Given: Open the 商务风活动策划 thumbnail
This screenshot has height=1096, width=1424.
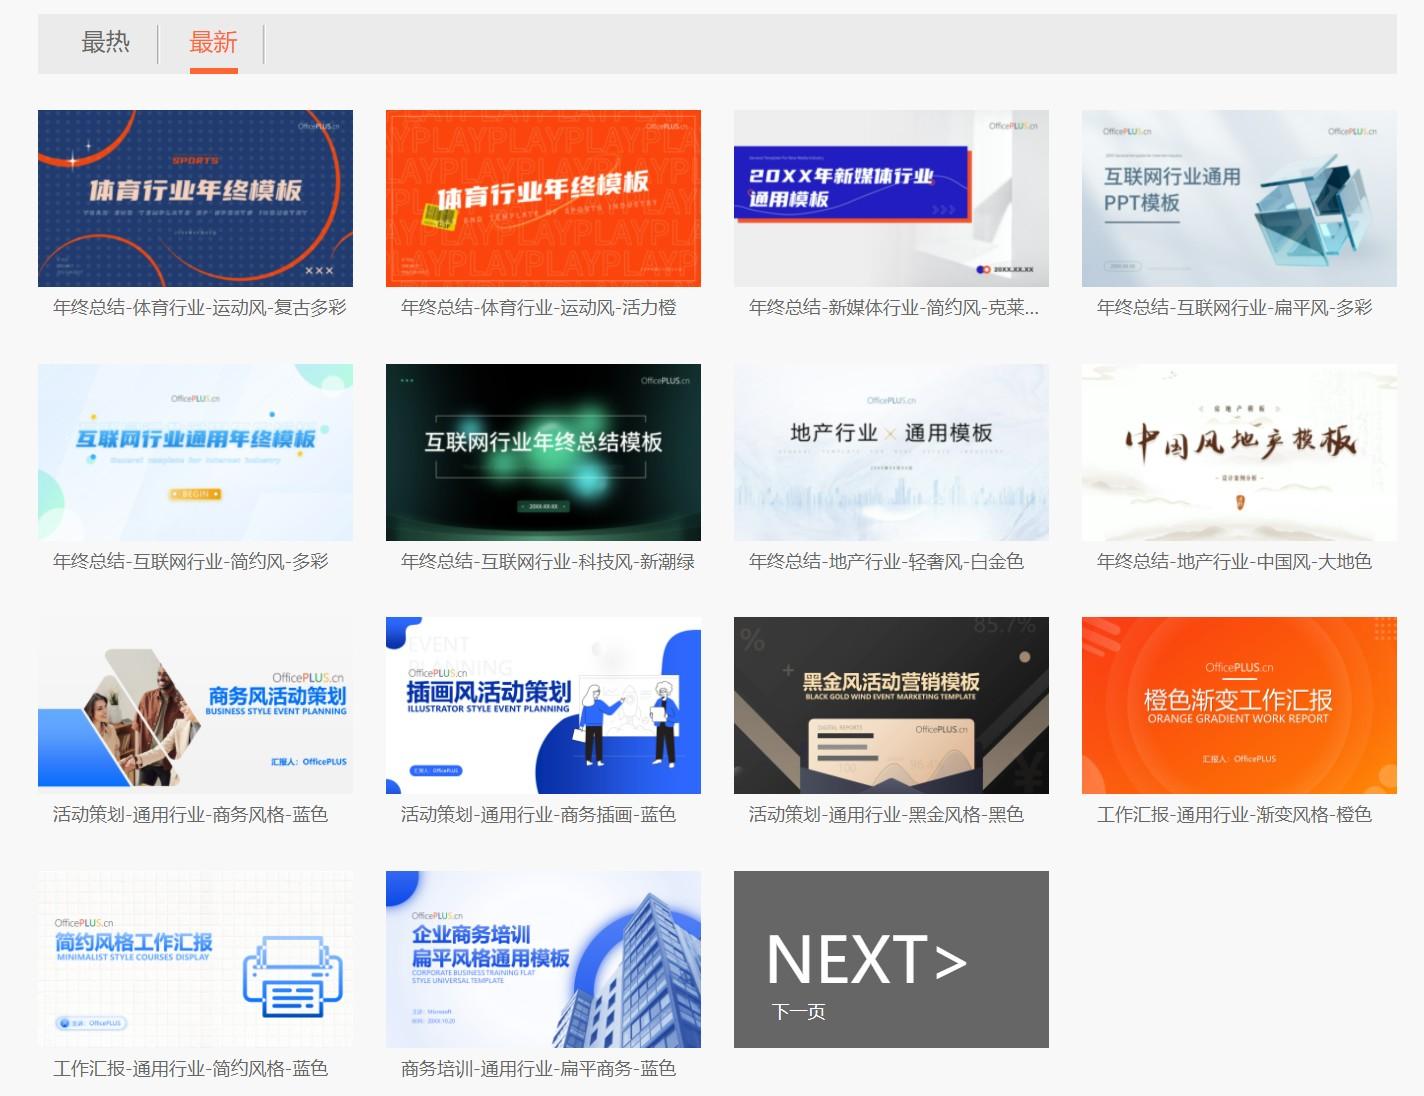Looking at the screenshot, I should (195, 705).
